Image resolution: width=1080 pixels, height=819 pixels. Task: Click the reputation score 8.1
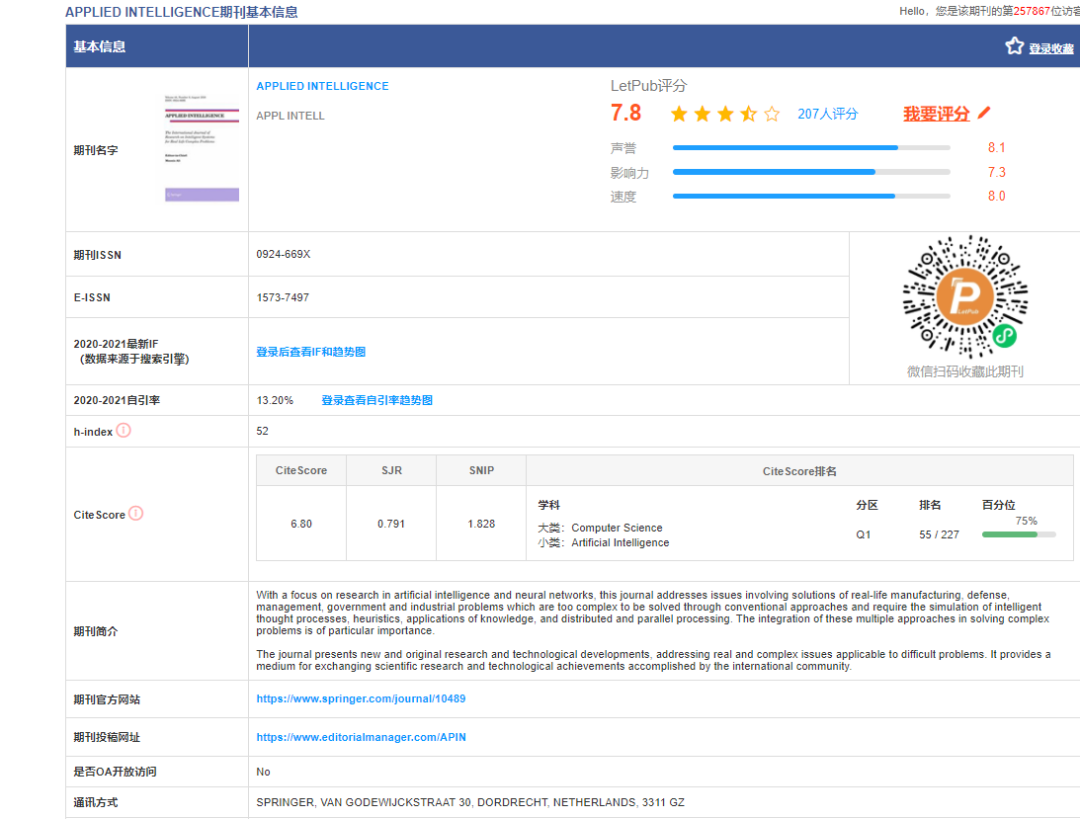point(996,147)
